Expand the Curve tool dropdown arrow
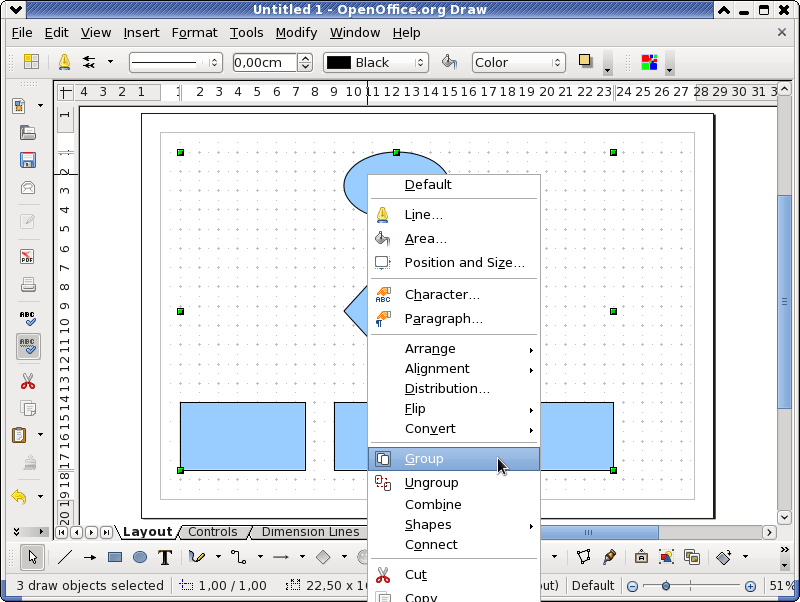The width and height of the screenshot is (800, 602). coord(218,557)
